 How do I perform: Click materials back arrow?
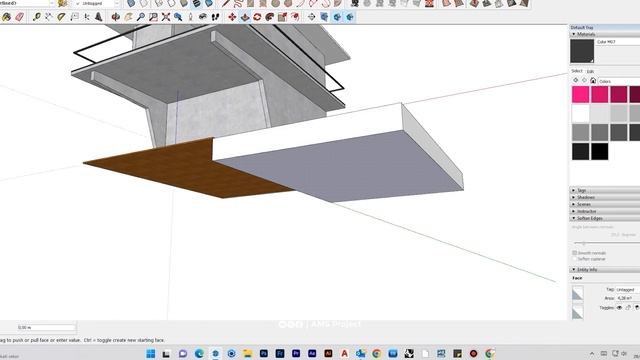tap(576, 80)
